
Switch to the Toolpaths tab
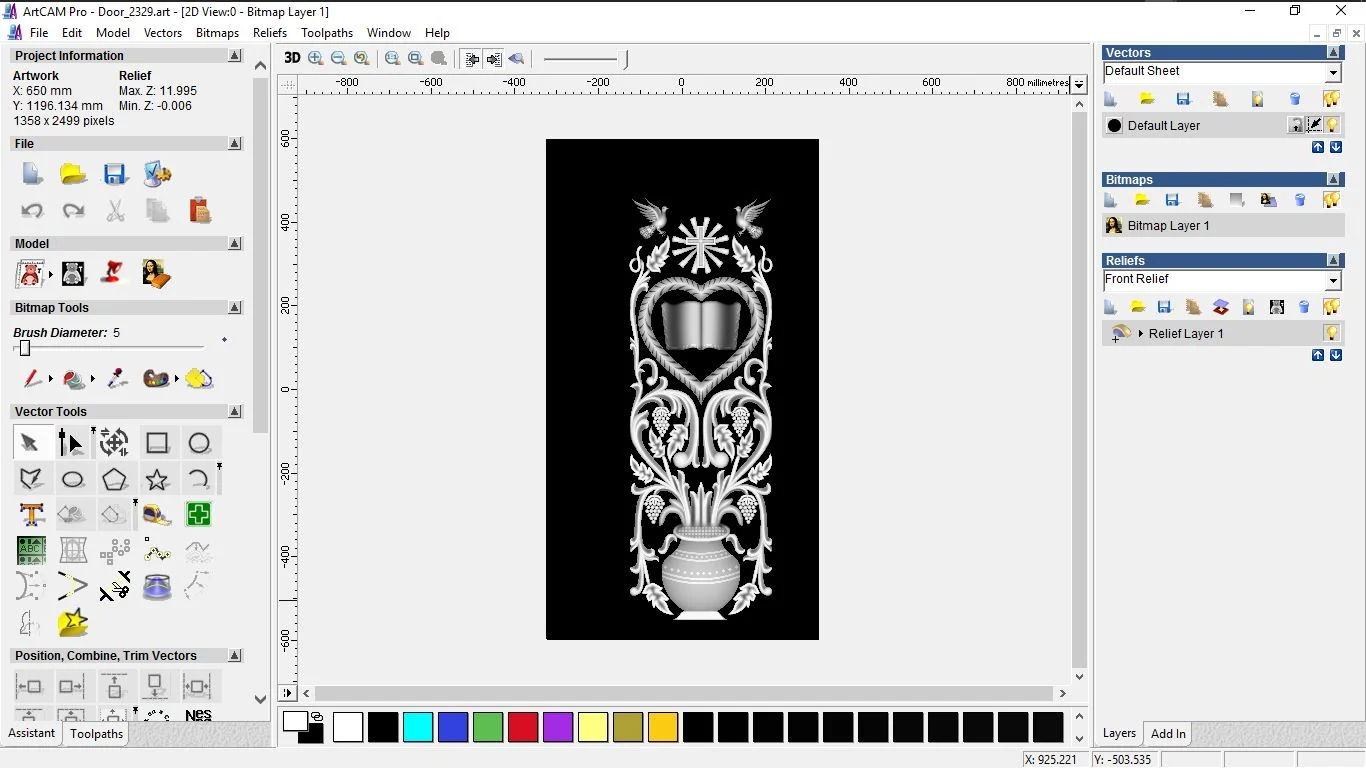point(96,734)
